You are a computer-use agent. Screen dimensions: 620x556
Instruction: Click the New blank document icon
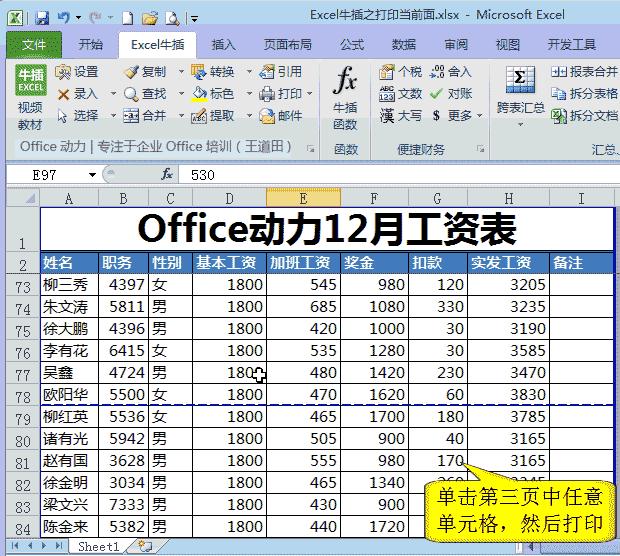pyautogui.click(x=127, y=18)
